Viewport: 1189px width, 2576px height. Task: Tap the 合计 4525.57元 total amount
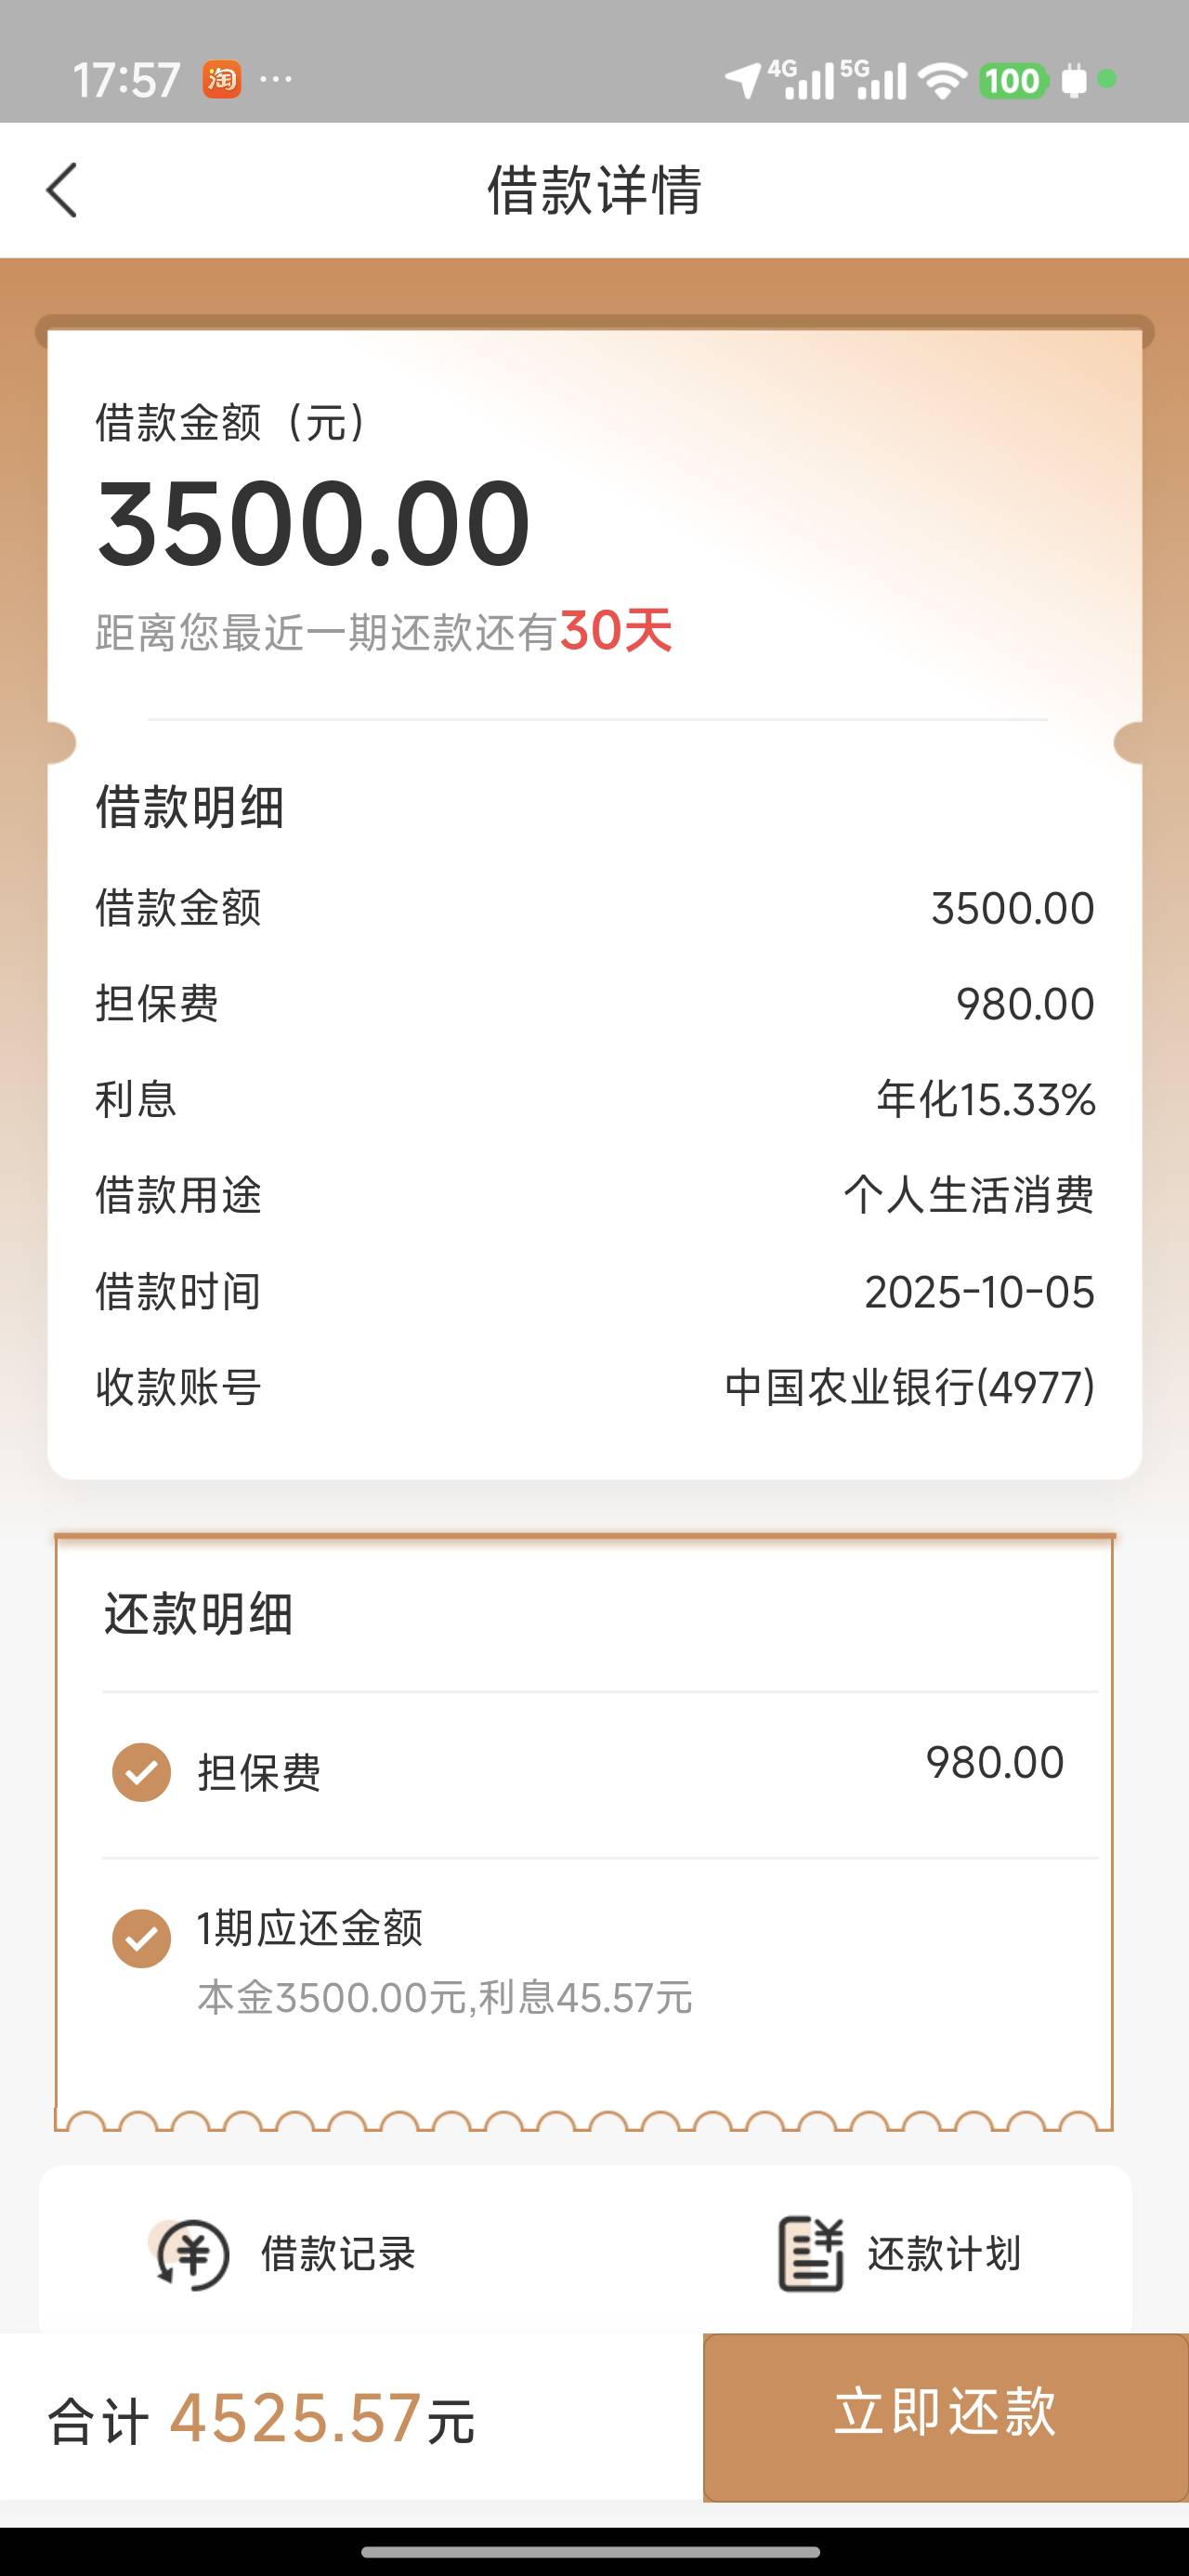(x=262, y=2420)
